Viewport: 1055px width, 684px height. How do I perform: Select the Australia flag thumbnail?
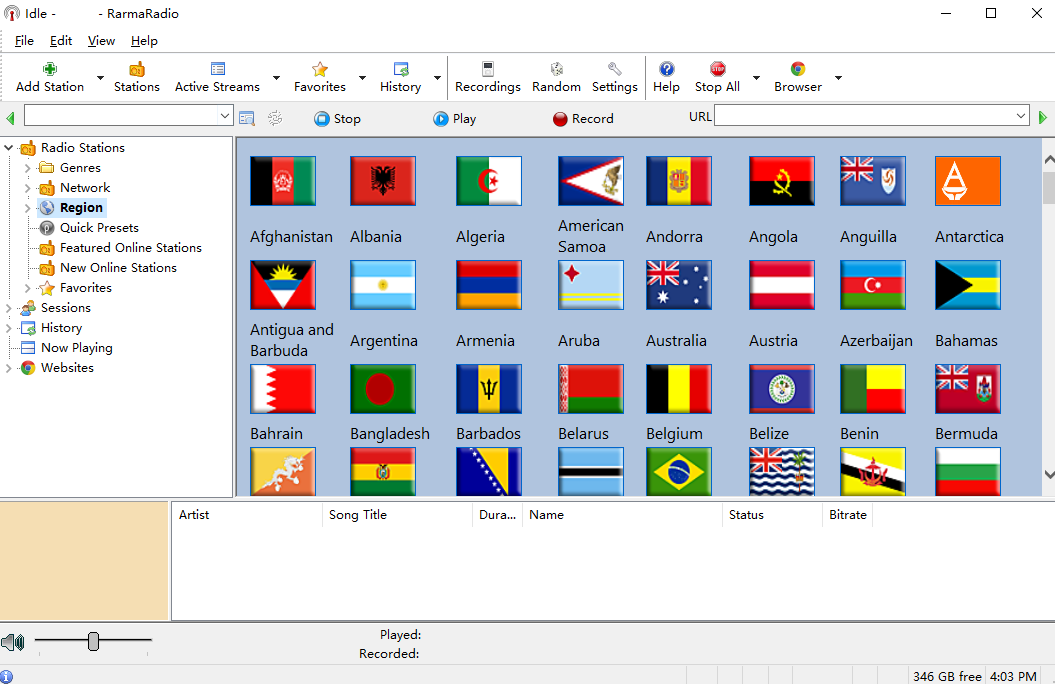[x=679, y=285]
